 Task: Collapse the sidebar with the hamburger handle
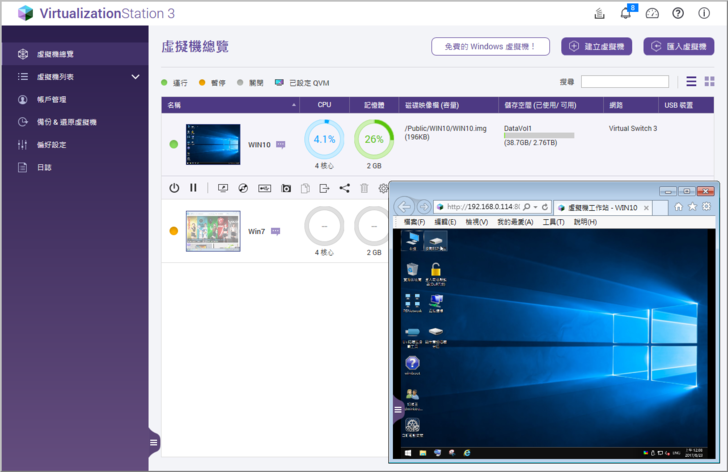[x=153, y=442]
